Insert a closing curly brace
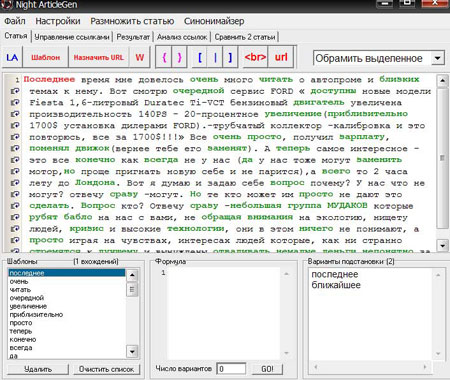The image size is (450, 380). tap(180, 57)
